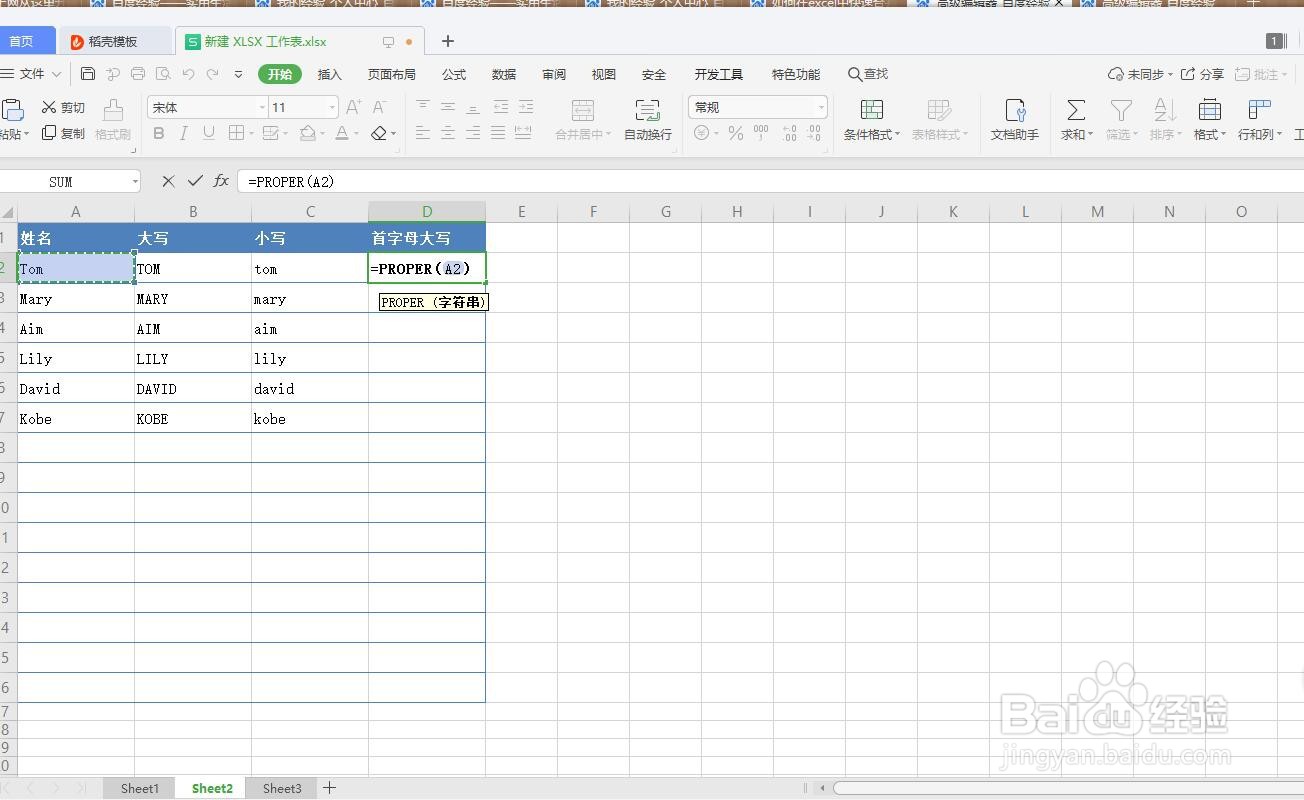Click the Decrease Decimal icon
This screenshot has width=1304, height=800.
pos(814,133)
